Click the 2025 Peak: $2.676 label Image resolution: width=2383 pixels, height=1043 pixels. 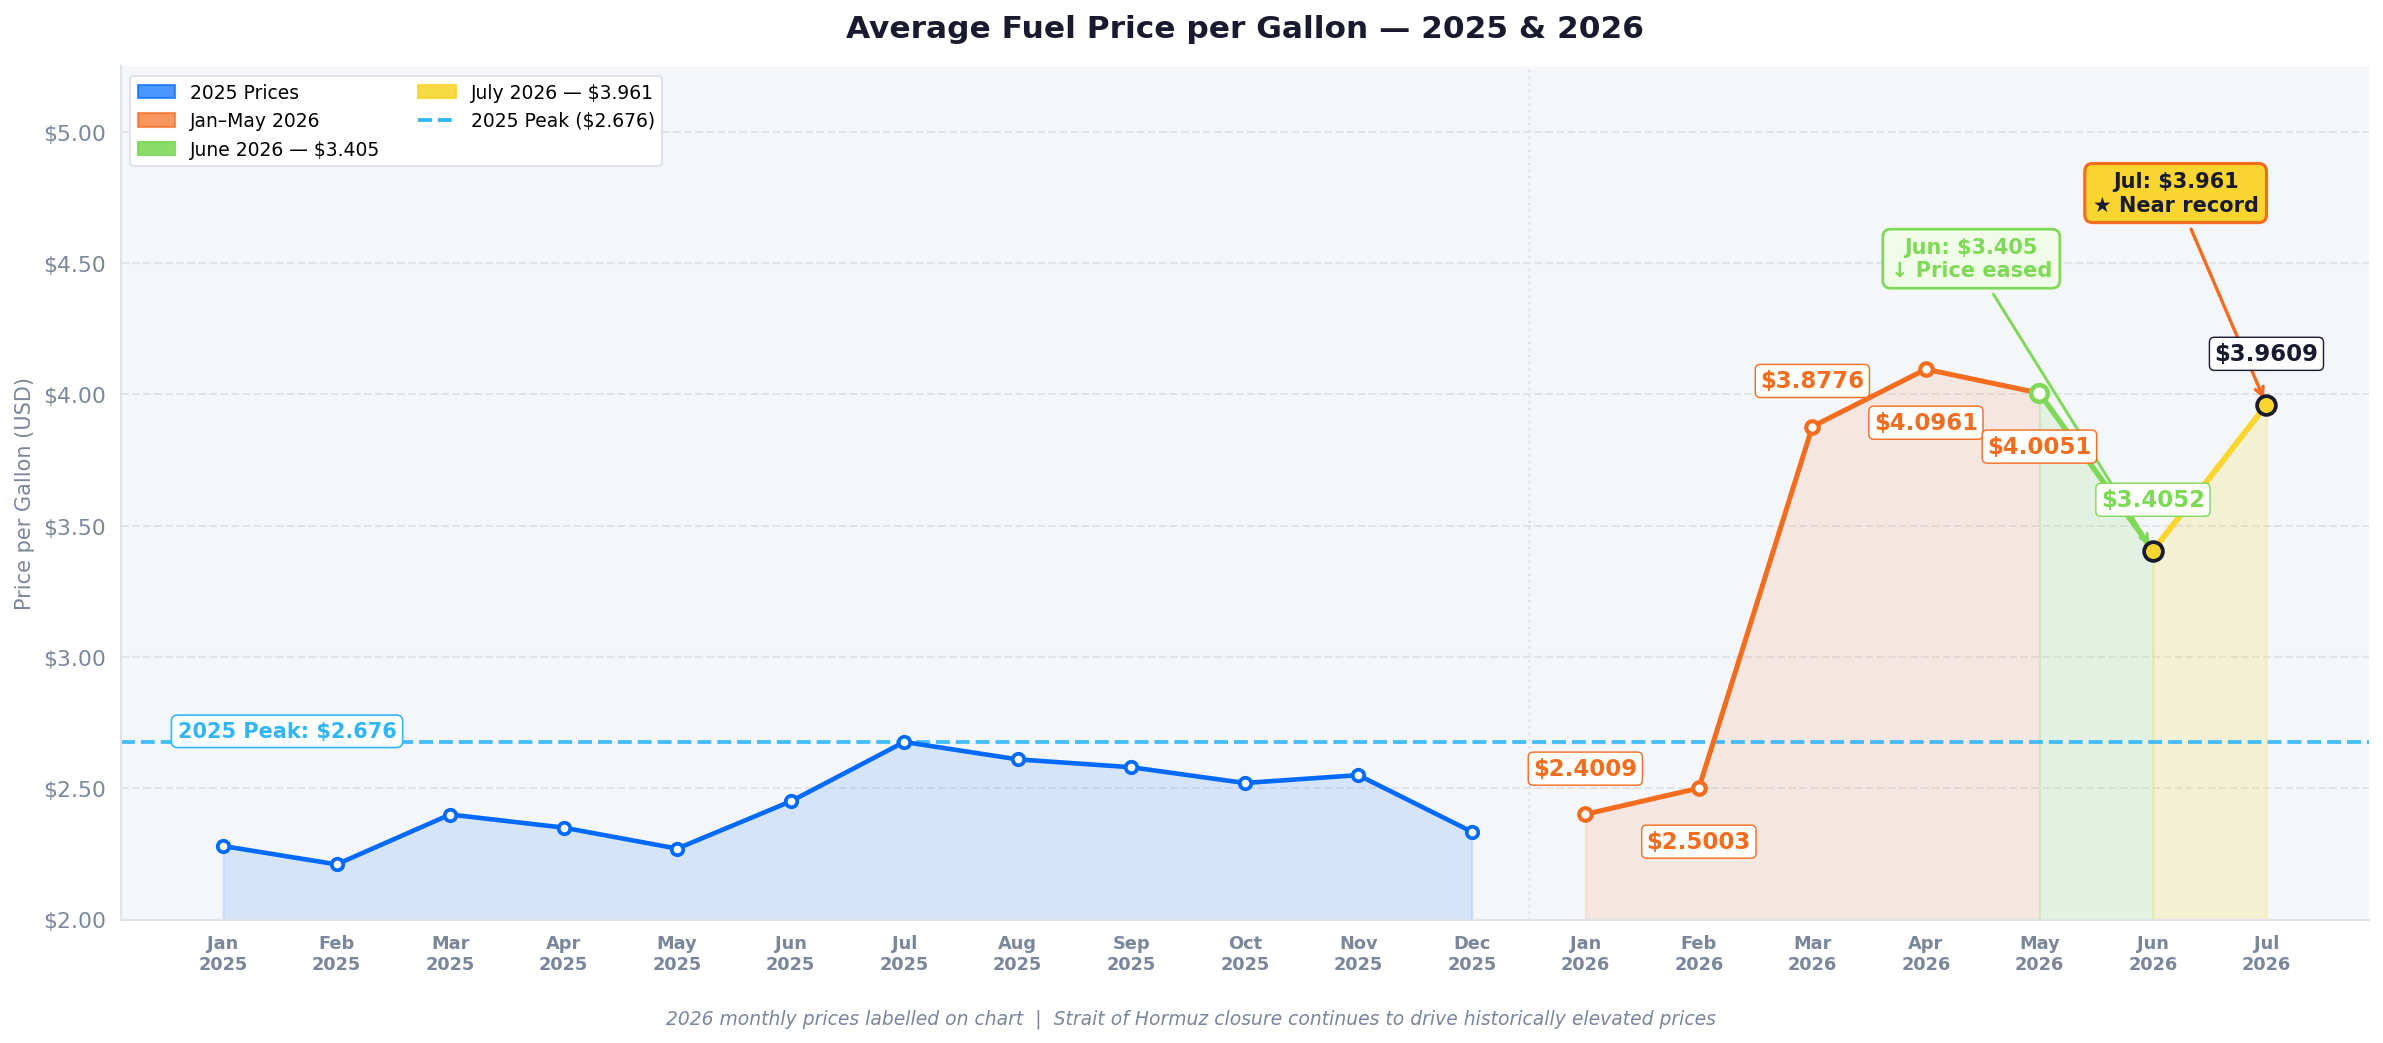coord(287,731)
